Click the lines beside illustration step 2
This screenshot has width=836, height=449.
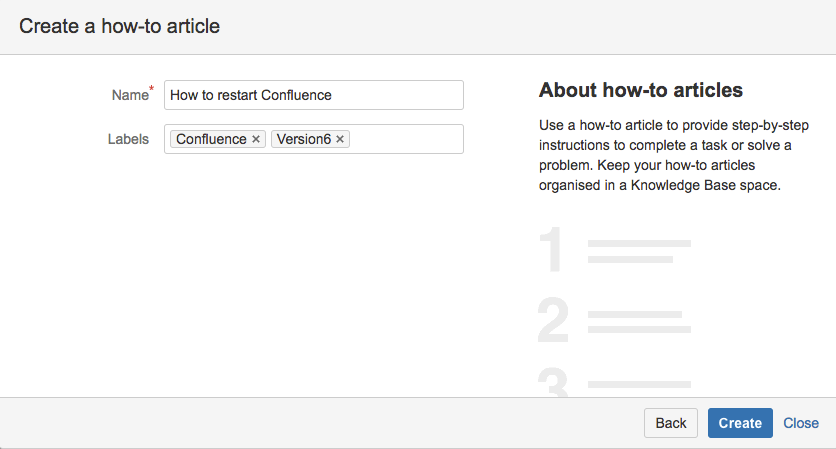pos(638,321)
